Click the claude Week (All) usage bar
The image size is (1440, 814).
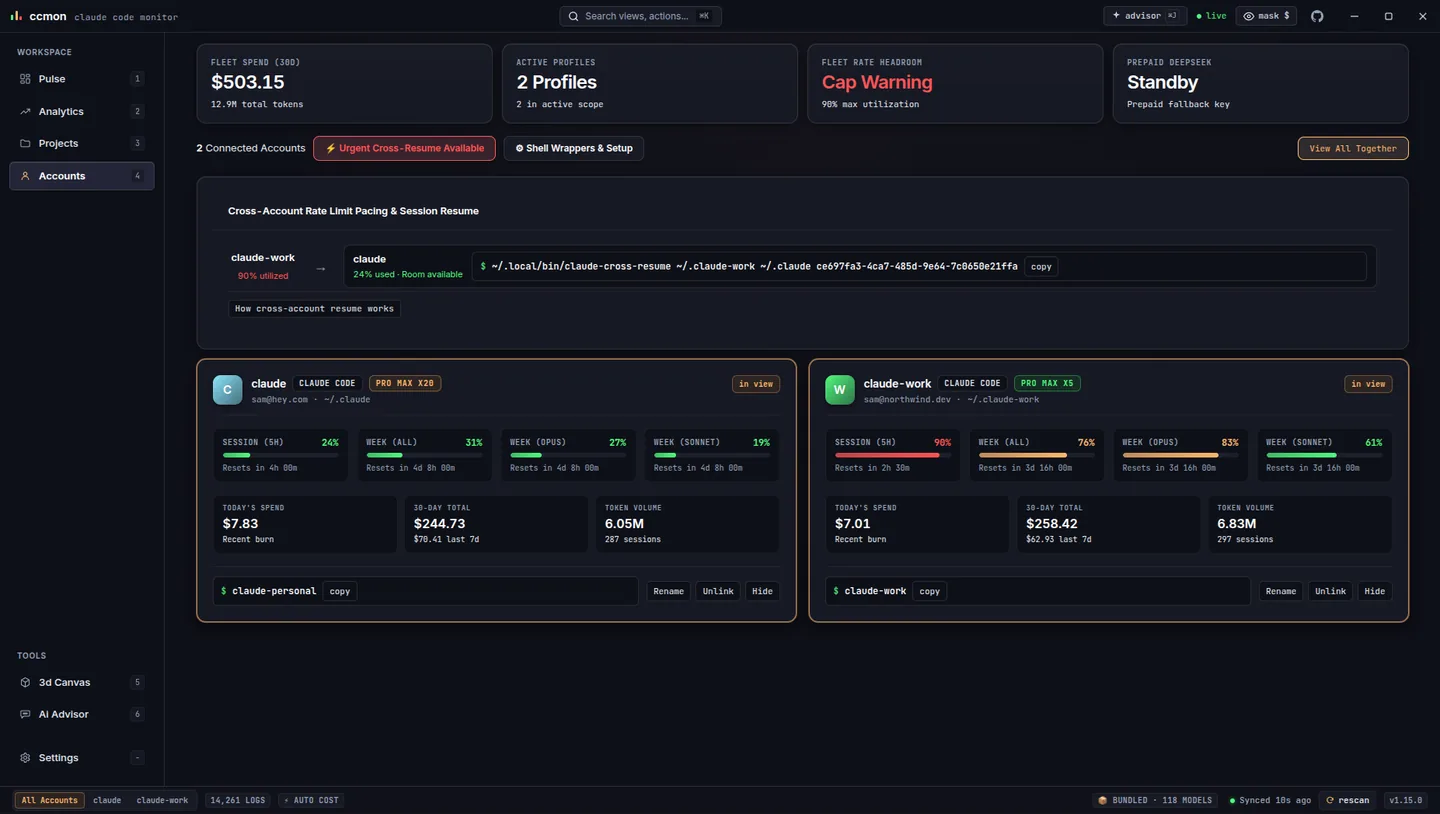point(424,455)
